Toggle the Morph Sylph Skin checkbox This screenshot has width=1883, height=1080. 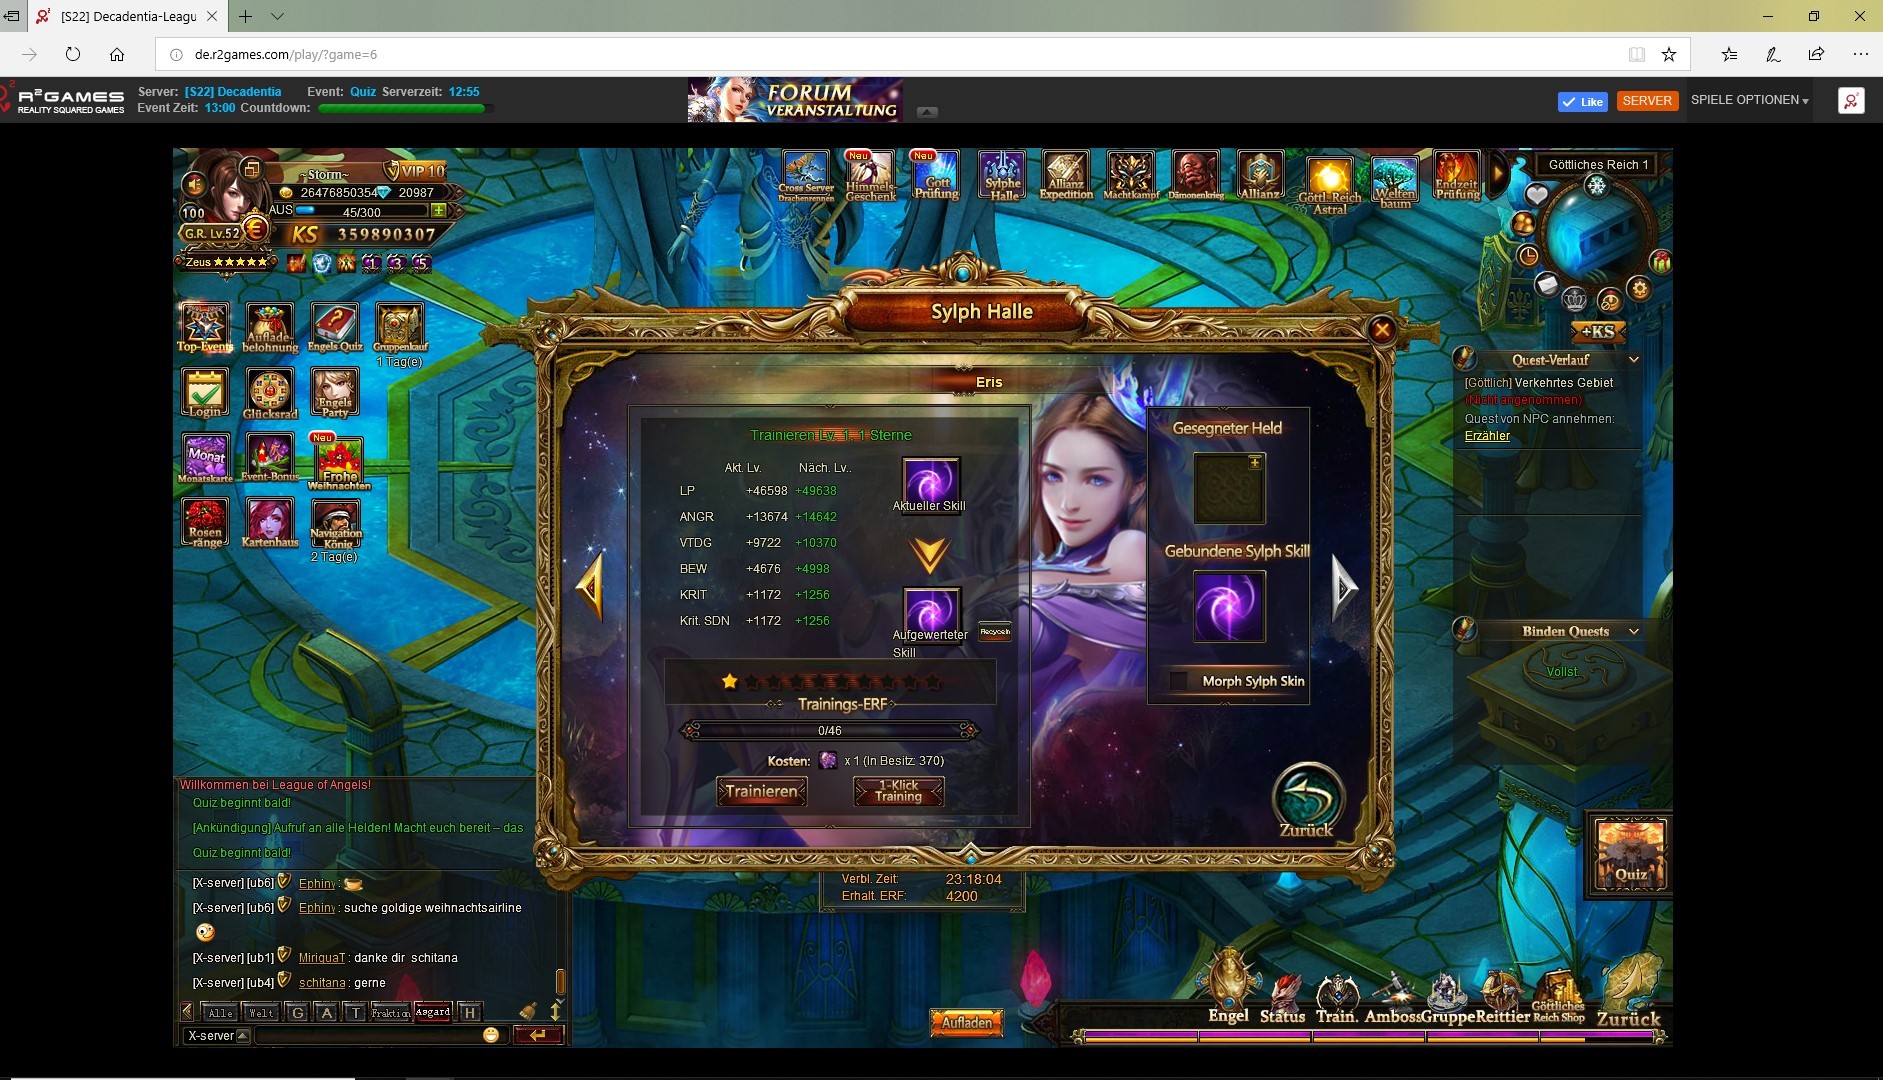point(1179,681)
